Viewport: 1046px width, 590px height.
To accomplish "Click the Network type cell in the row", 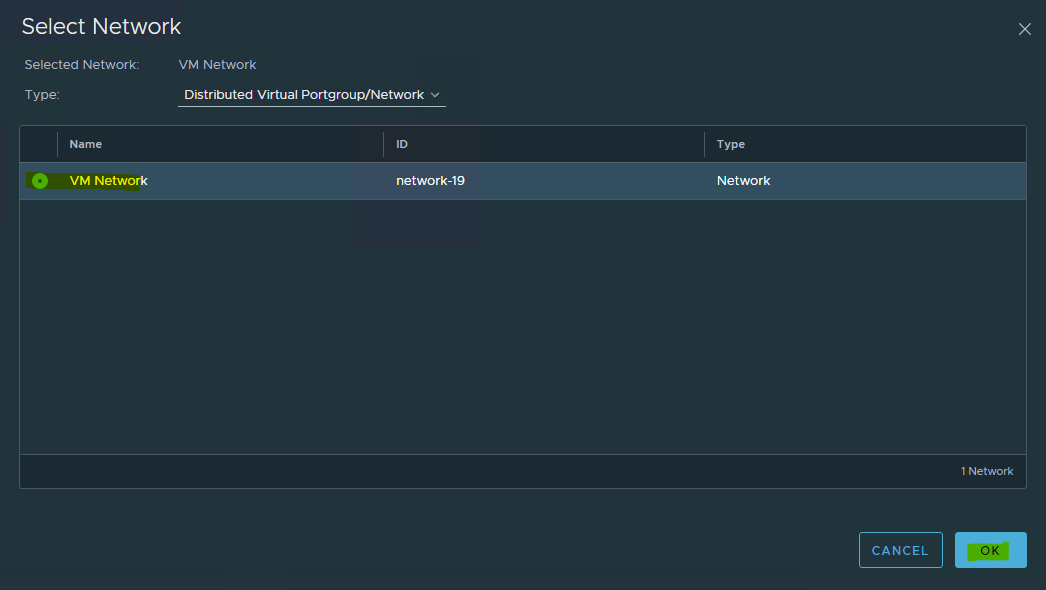I will (743, 181).
